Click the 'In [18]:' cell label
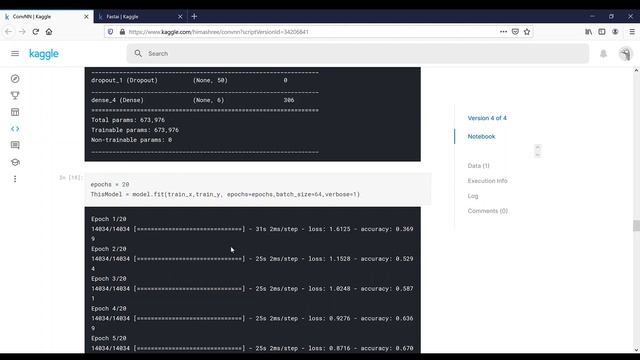 (x=71, y=178)
